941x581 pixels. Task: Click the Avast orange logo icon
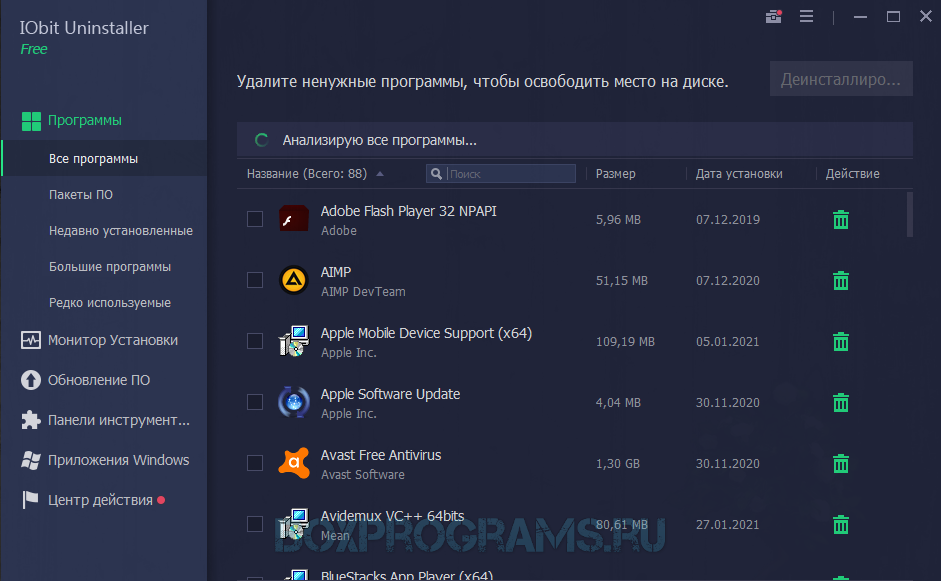coord(294,463)
